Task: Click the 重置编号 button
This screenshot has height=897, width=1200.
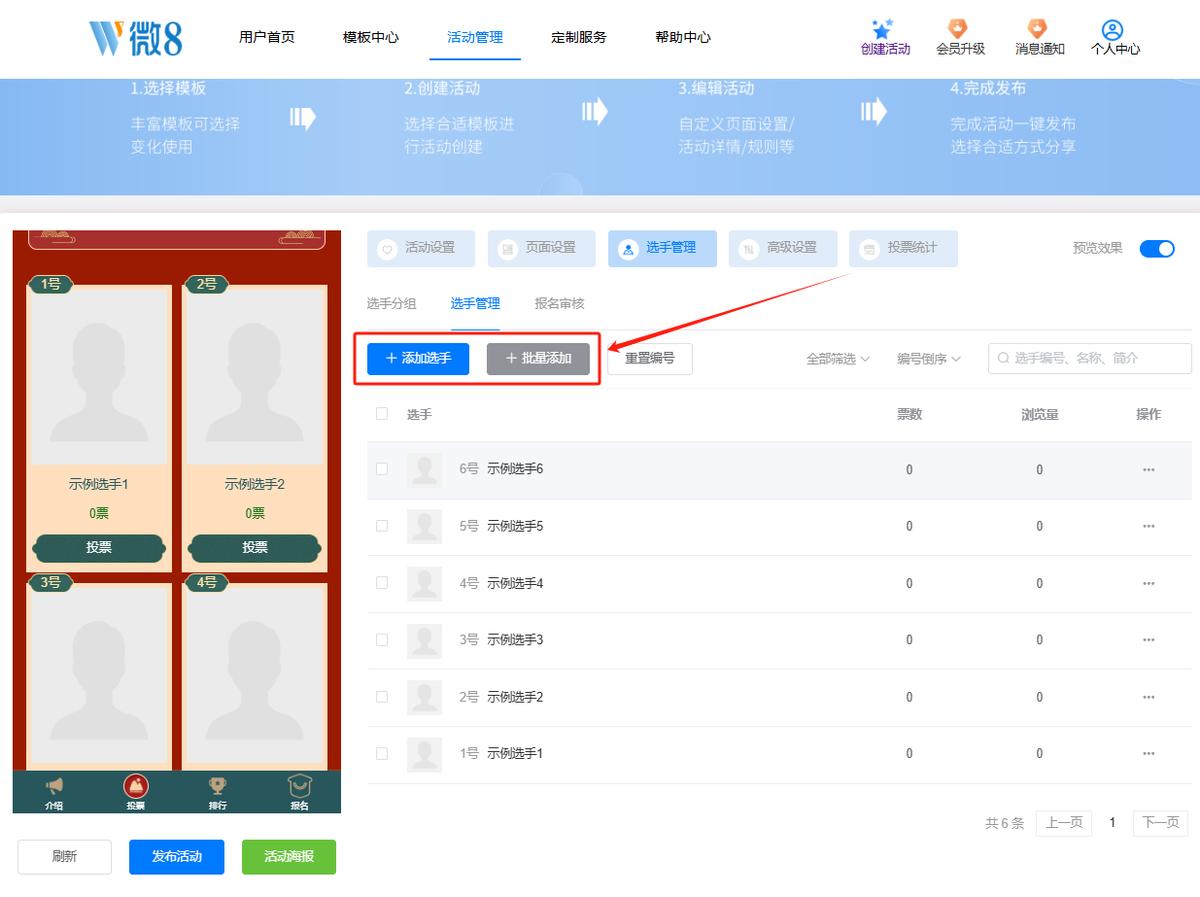Action: click(x=650, y=359)
